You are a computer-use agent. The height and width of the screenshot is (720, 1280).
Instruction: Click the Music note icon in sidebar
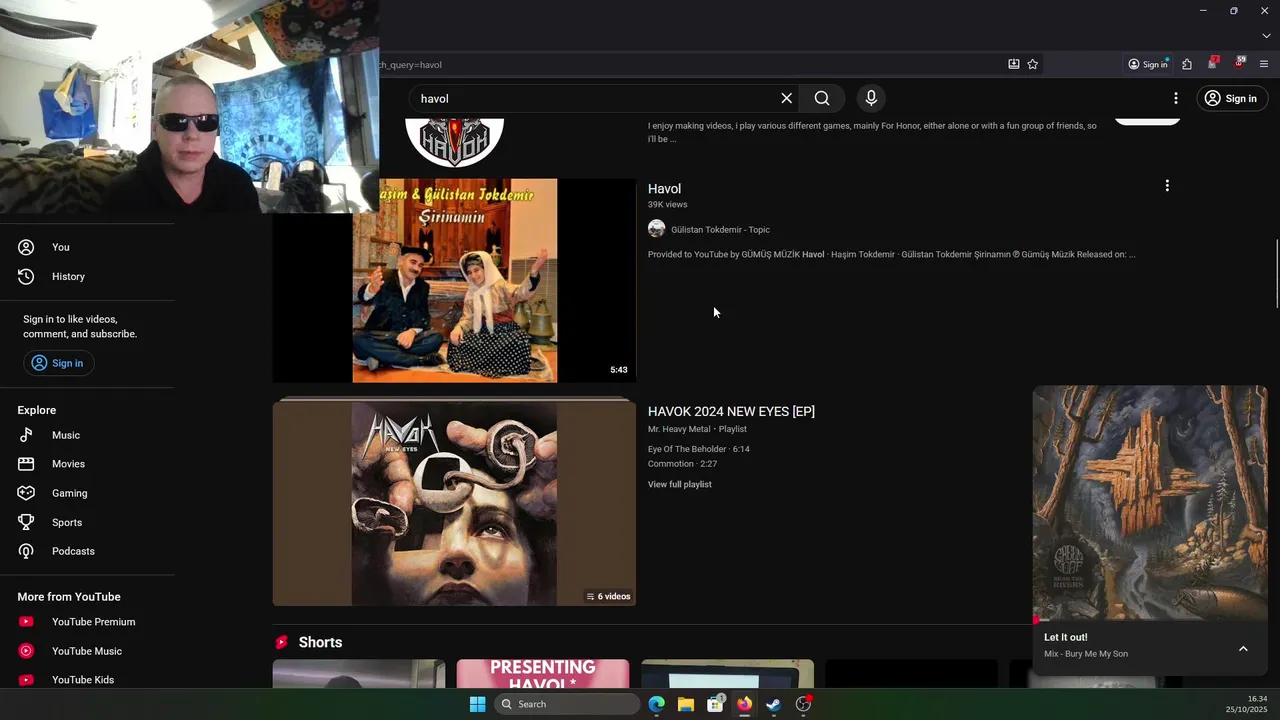pos(26,435)
